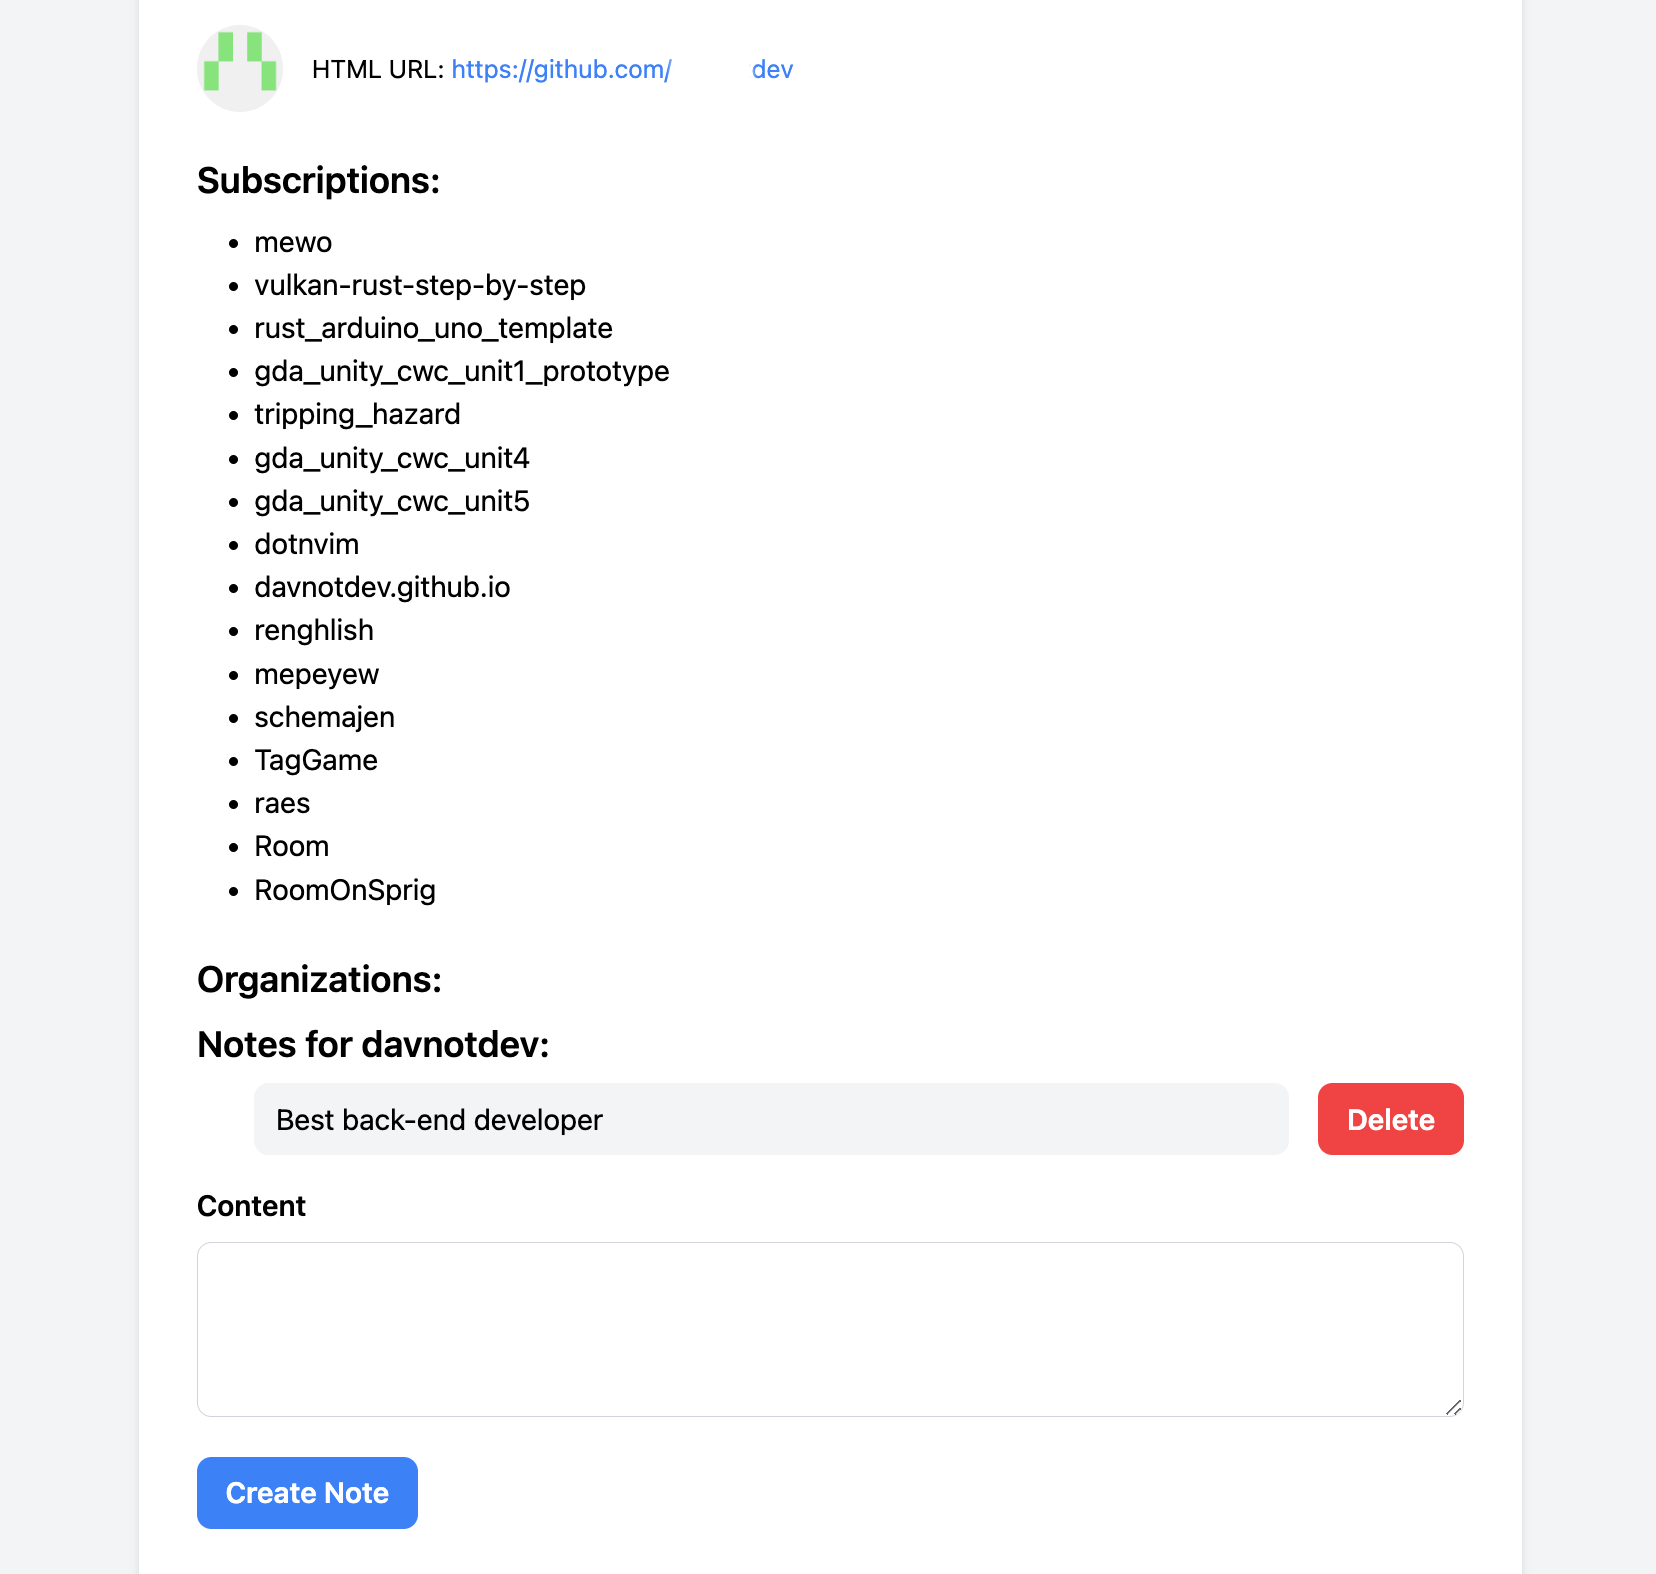This screenshot has height=1574, width=1656.
Task: Select the tripping_hazard list item
Action: tap(357, 414)
